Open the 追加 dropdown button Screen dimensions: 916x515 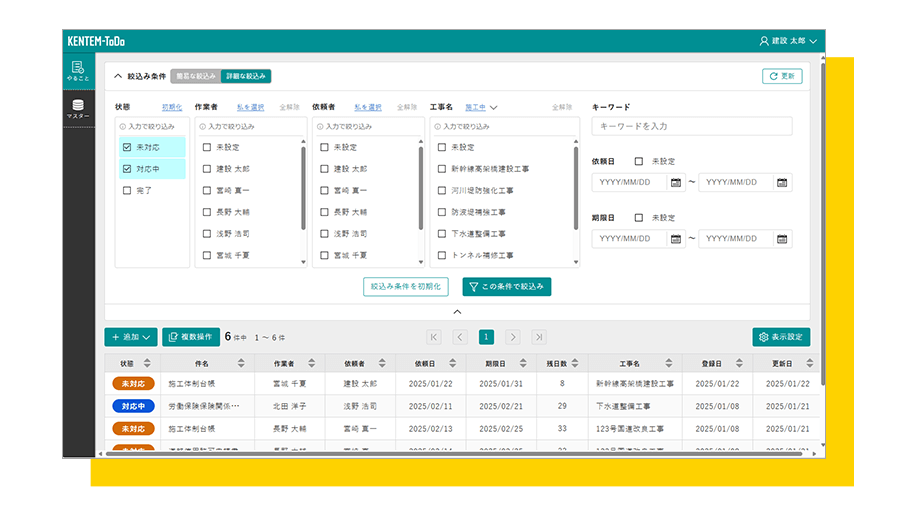pyautogui.click(x=131, y=338)
